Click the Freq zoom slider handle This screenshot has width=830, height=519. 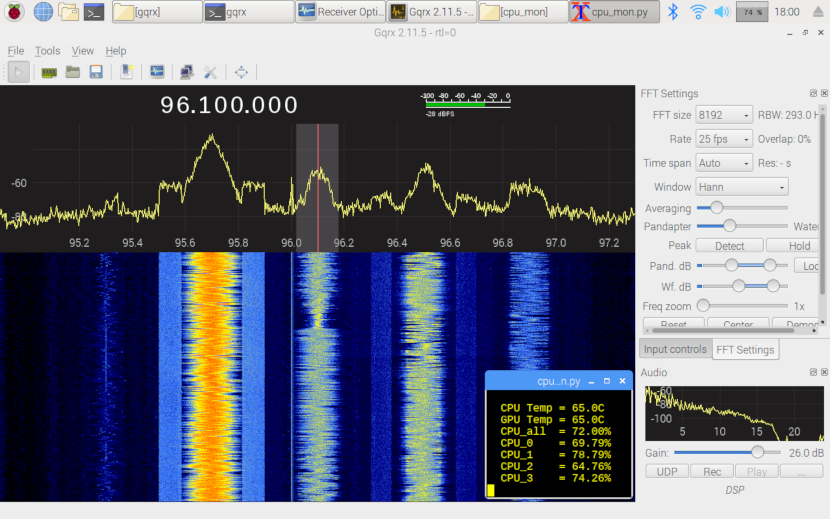click(703, 306)
